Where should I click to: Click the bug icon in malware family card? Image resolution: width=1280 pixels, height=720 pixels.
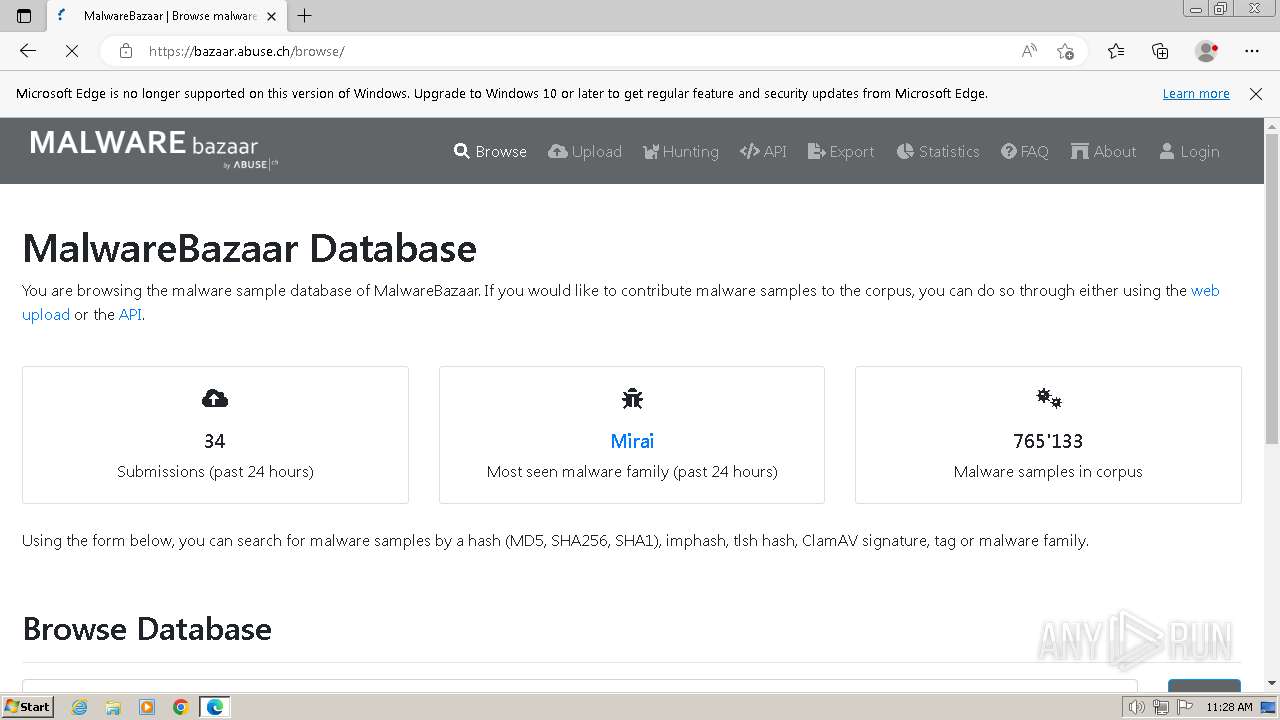[x=632, y=399]
